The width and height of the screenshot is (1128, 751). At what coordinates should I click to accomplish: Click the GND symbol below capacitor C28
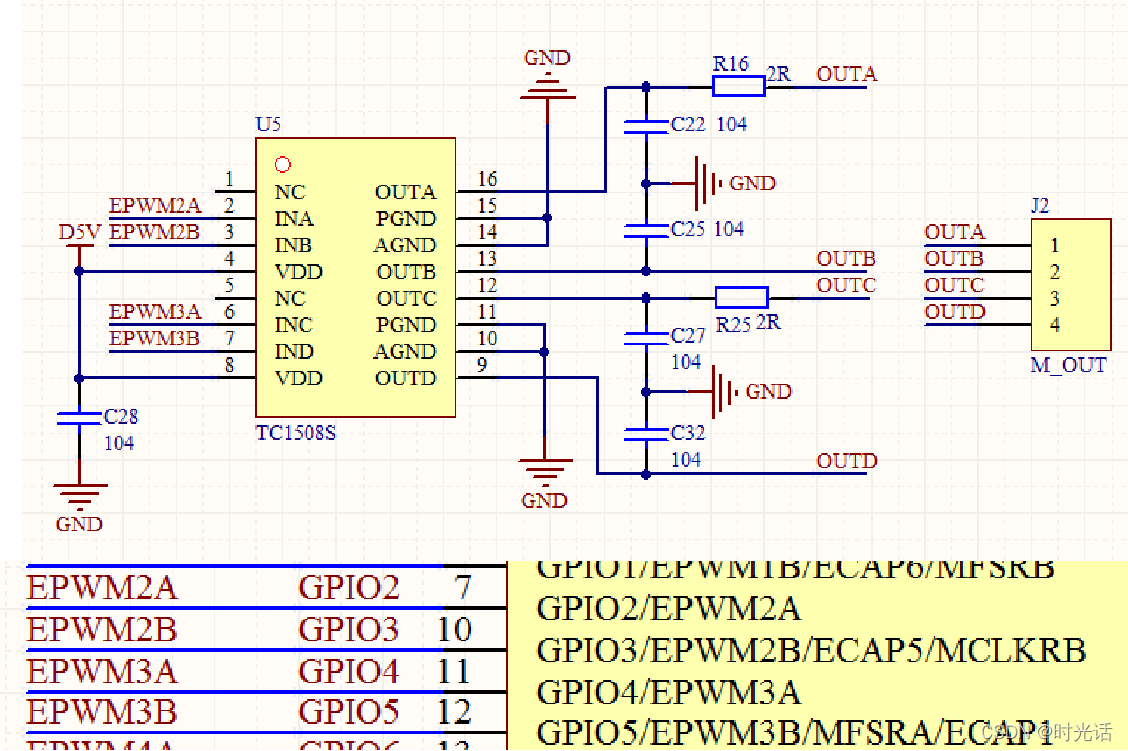pos(80,497)
